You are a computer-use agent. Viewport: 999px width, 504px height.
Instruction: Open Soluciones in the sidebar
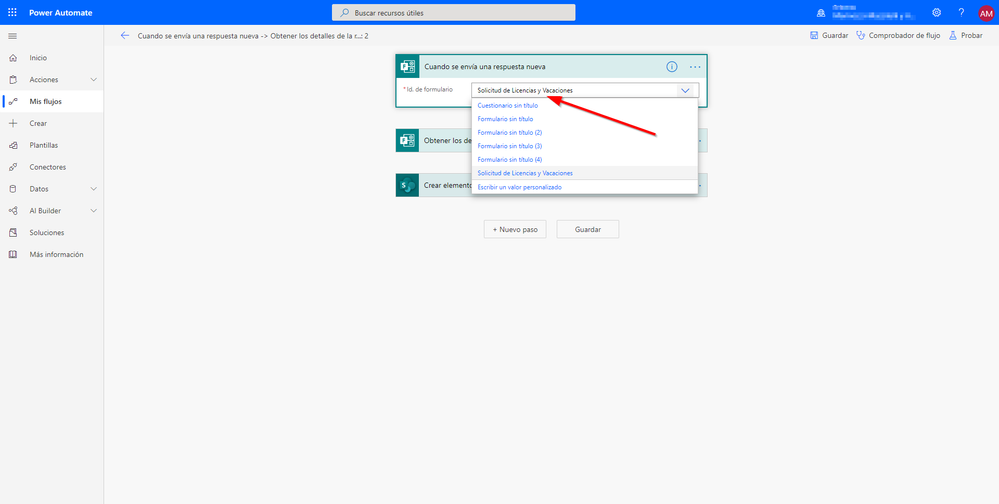[52, 233]
